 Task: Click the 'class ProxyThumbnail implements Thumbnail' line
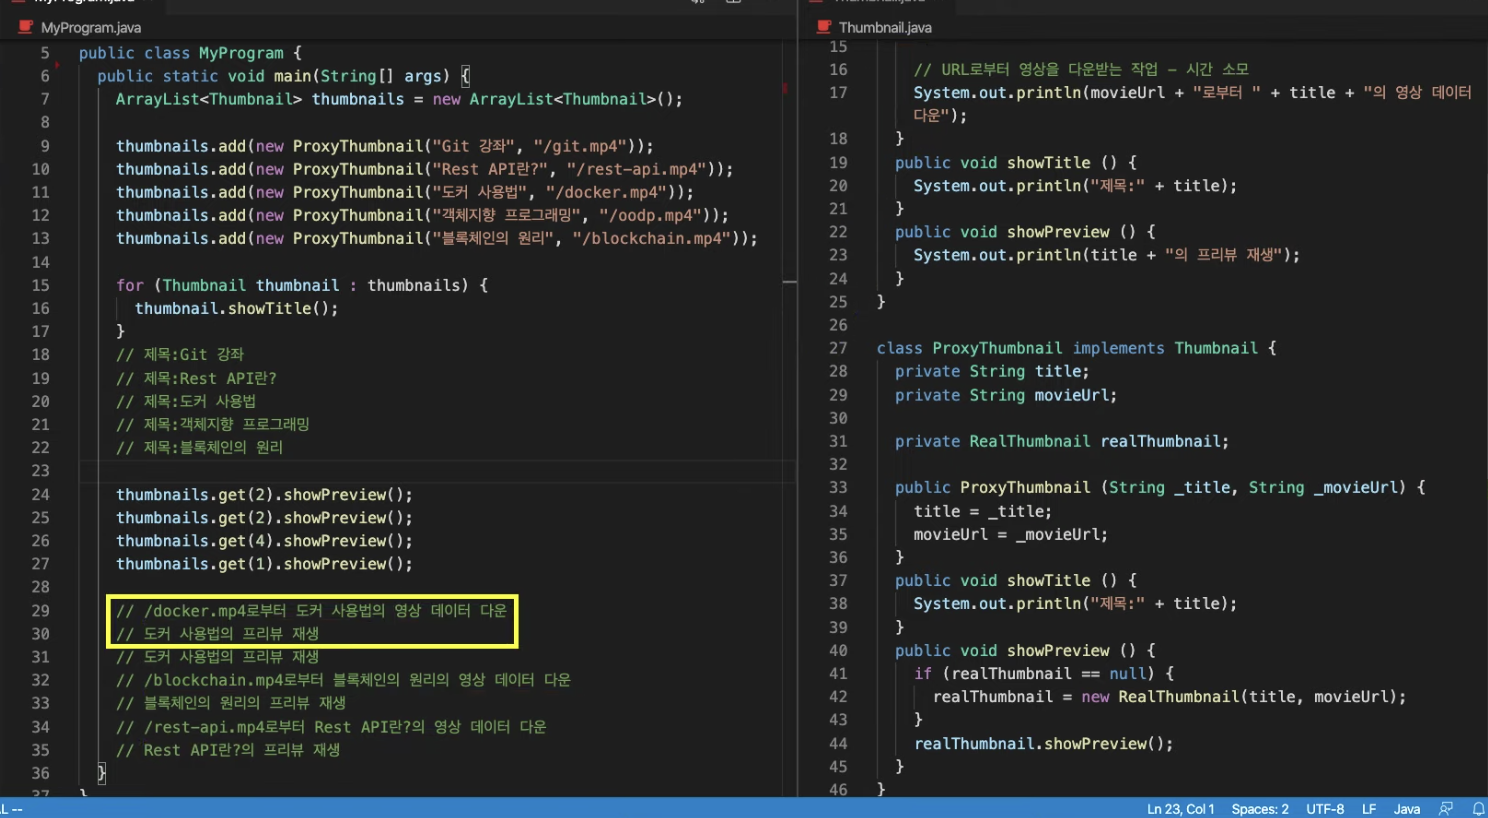point(1077,348)
